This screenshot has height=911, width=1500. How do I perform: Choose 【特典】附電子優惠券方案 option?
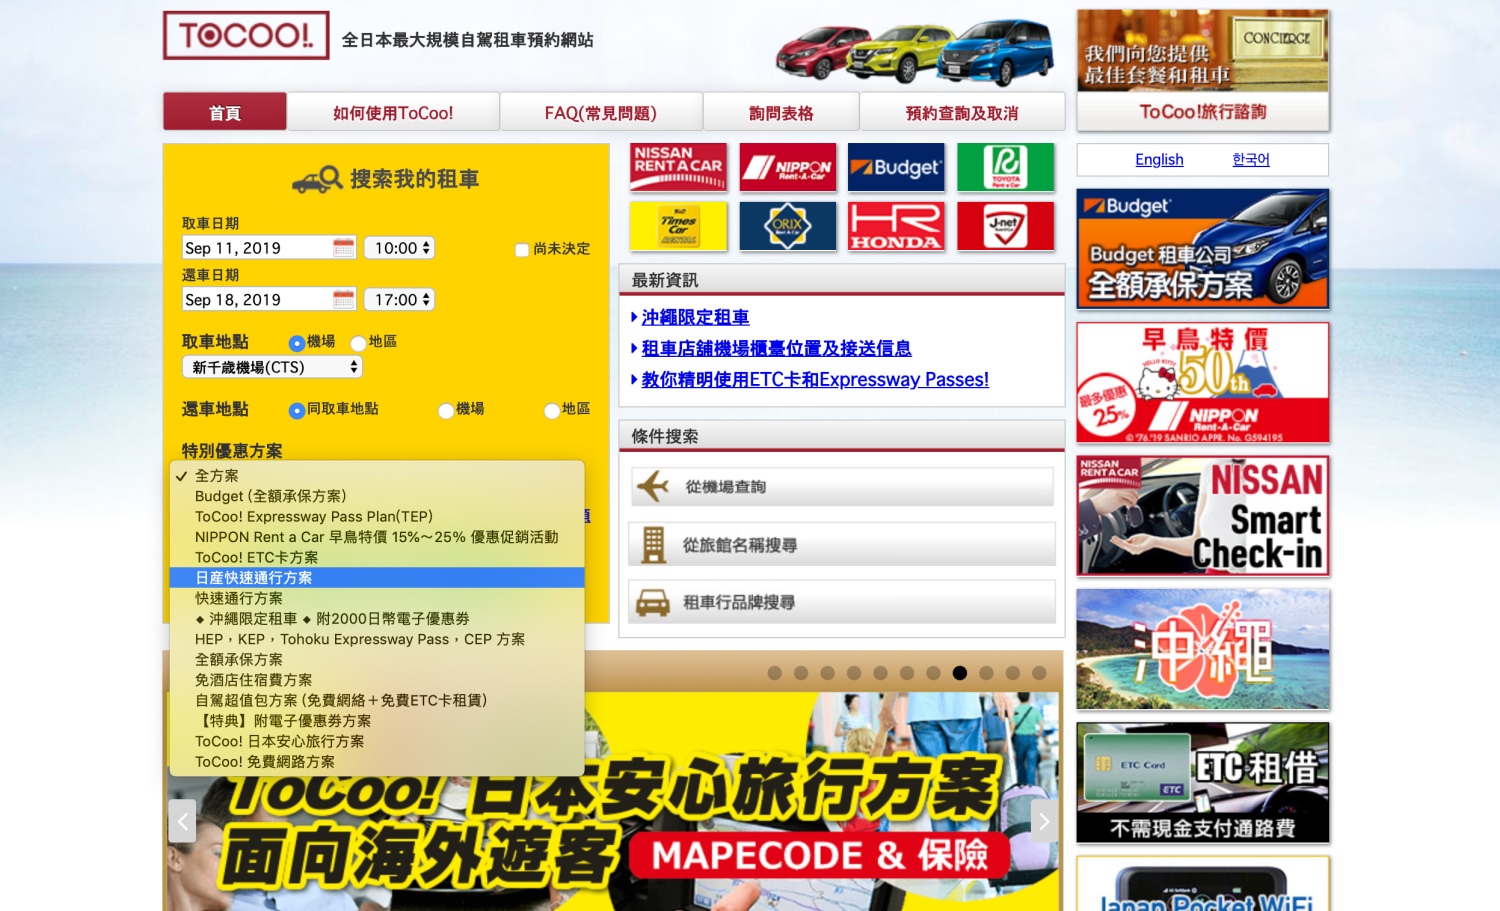pos(377,721)
